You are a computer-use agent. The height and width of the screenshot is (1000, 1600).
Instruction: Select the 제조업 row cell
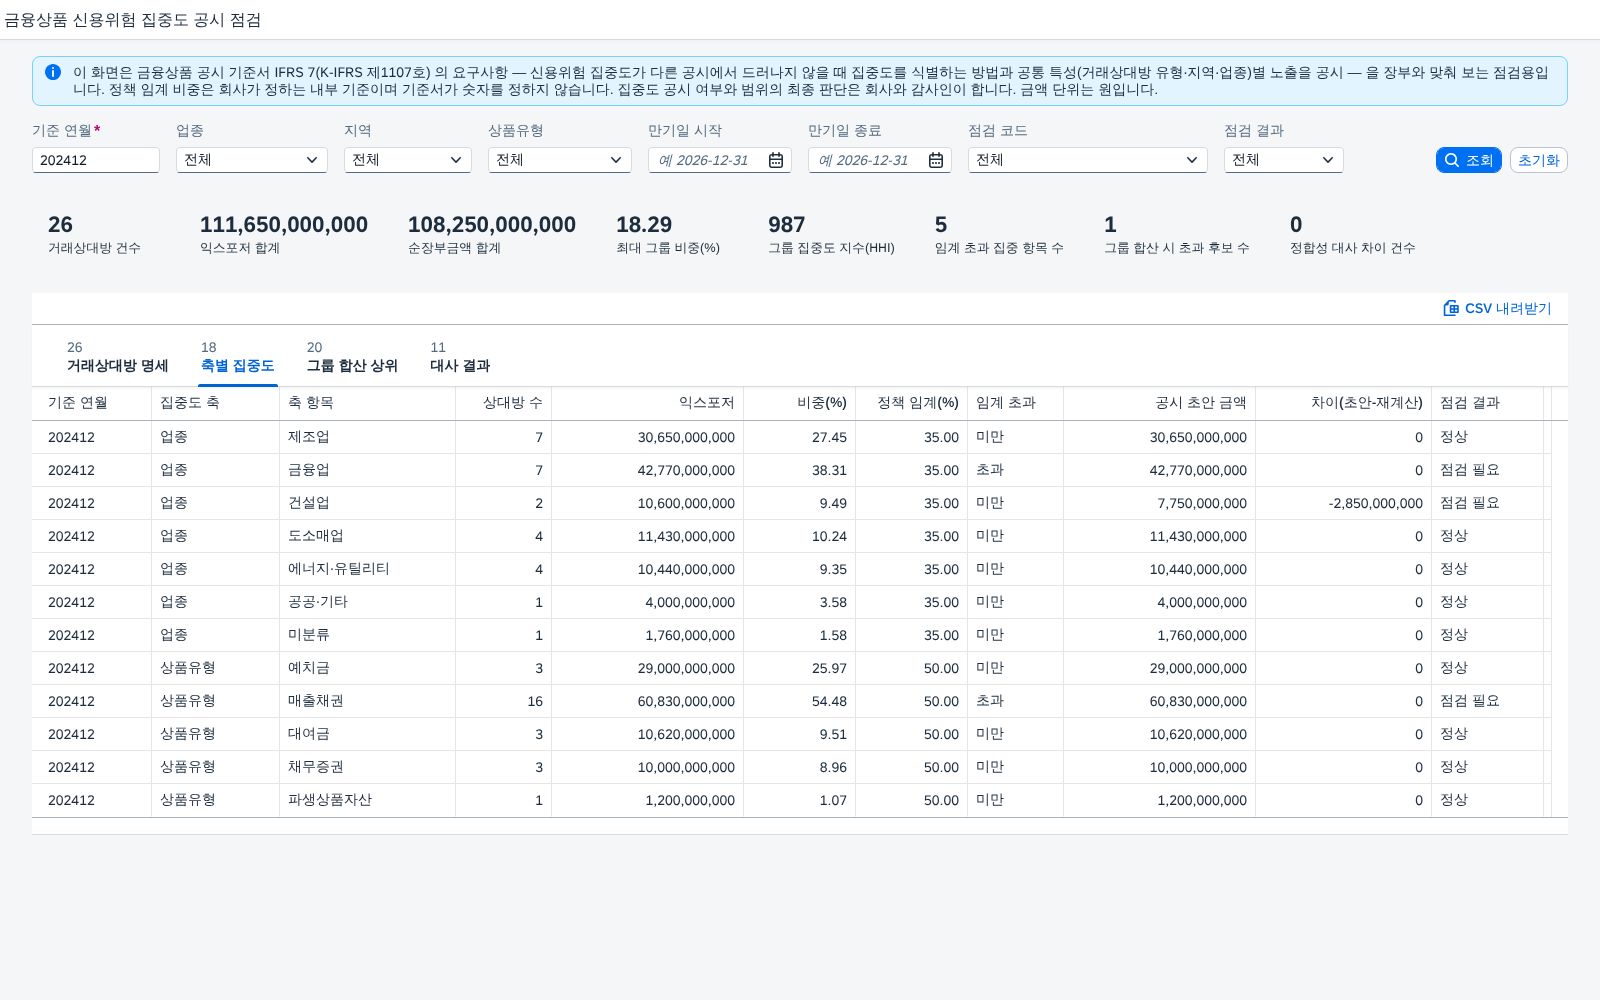point(368,437)
